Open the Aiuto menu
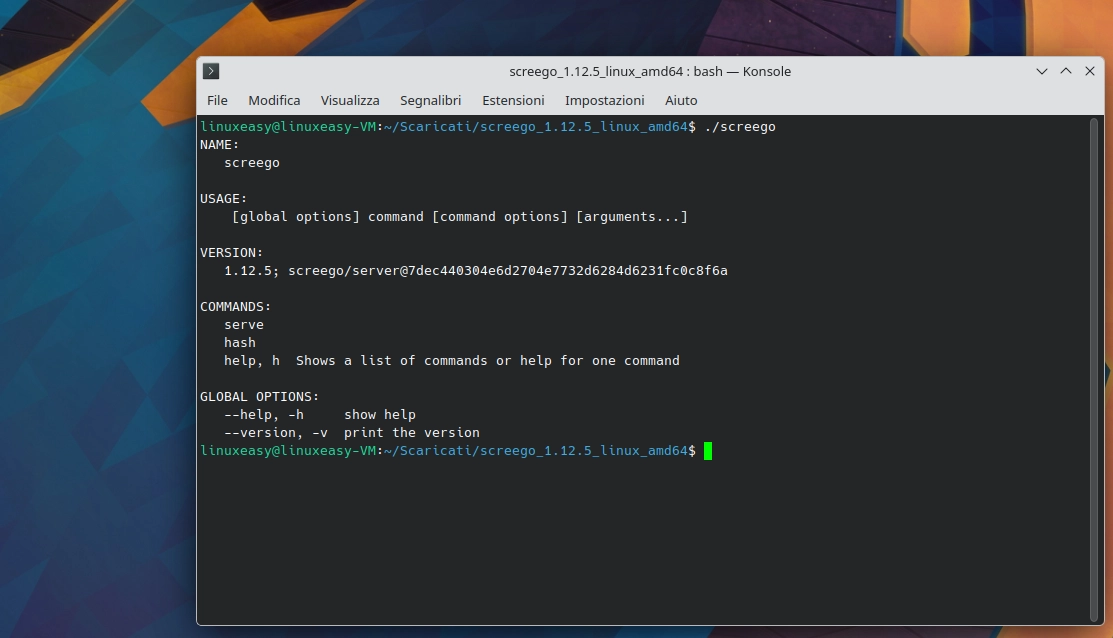This screenshot has height=638, width=1113. click(x=681, y=100)
